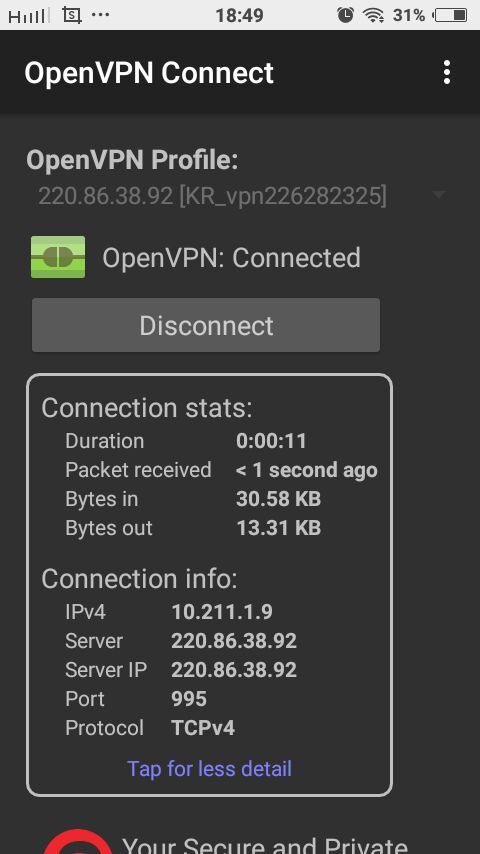Image resolution: width=480 pixels, height=854 pixels.
Task: Tap the Duration value 0:00:11
Action: pyautogui.click(x=271, y=441)
